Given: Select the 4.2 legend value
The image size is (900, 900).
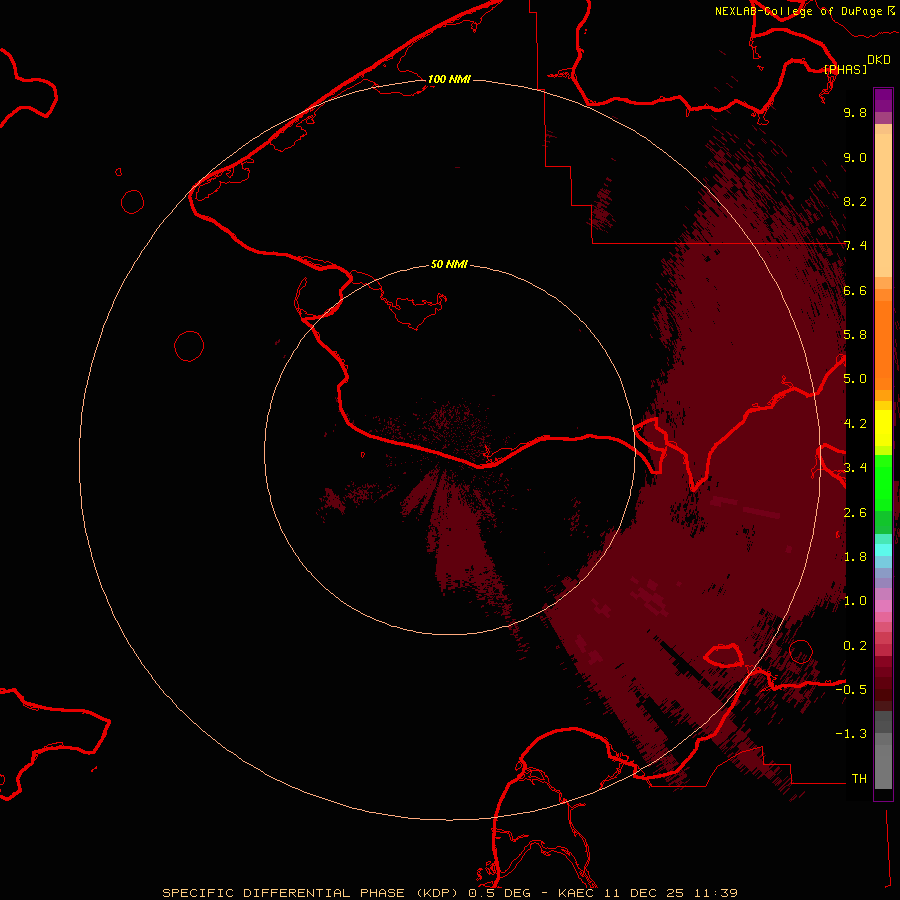Looking at the screenshot, I should 855,424.
